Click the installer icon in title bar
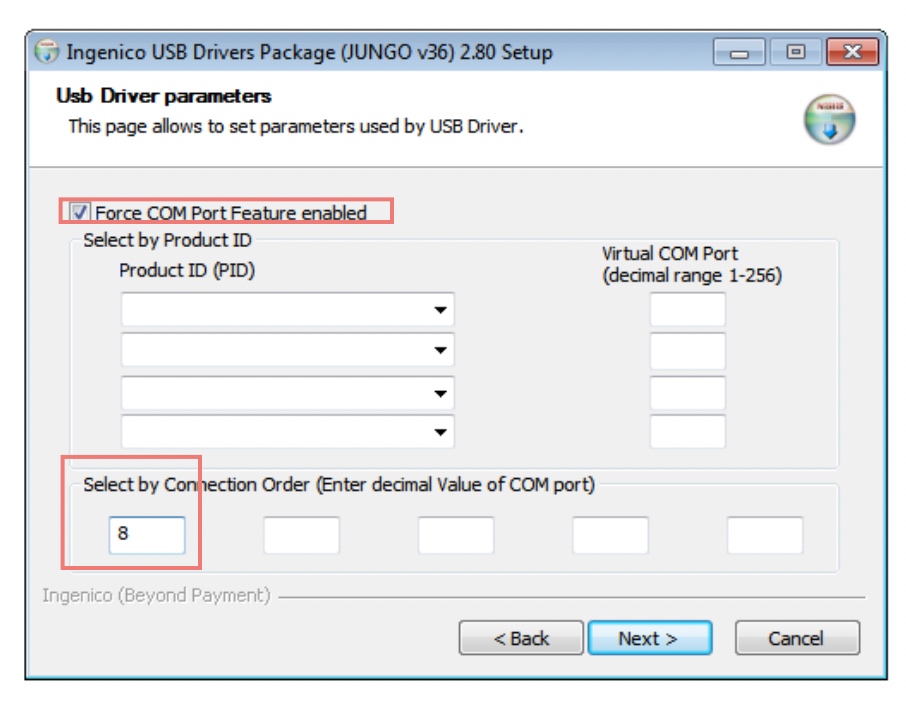This screenshot has width=906, height=716. coord(46,51)
